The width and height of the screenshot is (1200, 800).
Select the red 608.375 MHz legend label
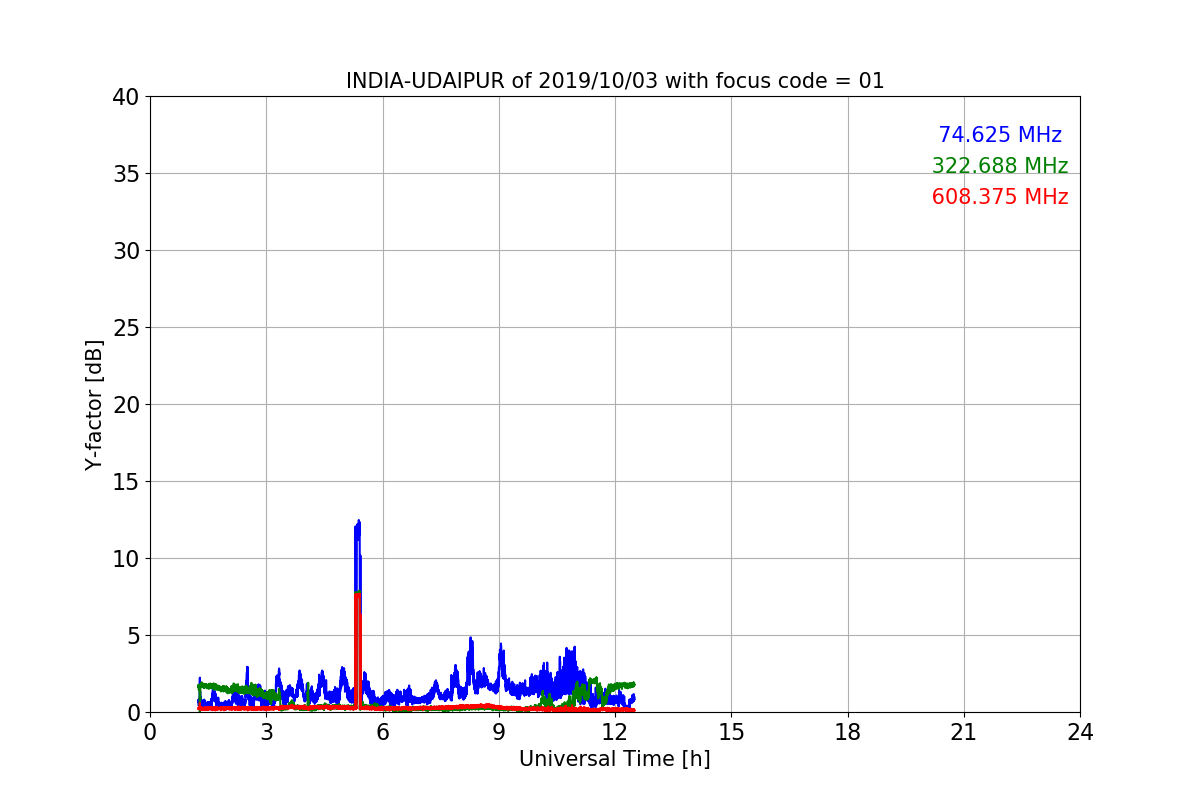(x=1000, y=197)
